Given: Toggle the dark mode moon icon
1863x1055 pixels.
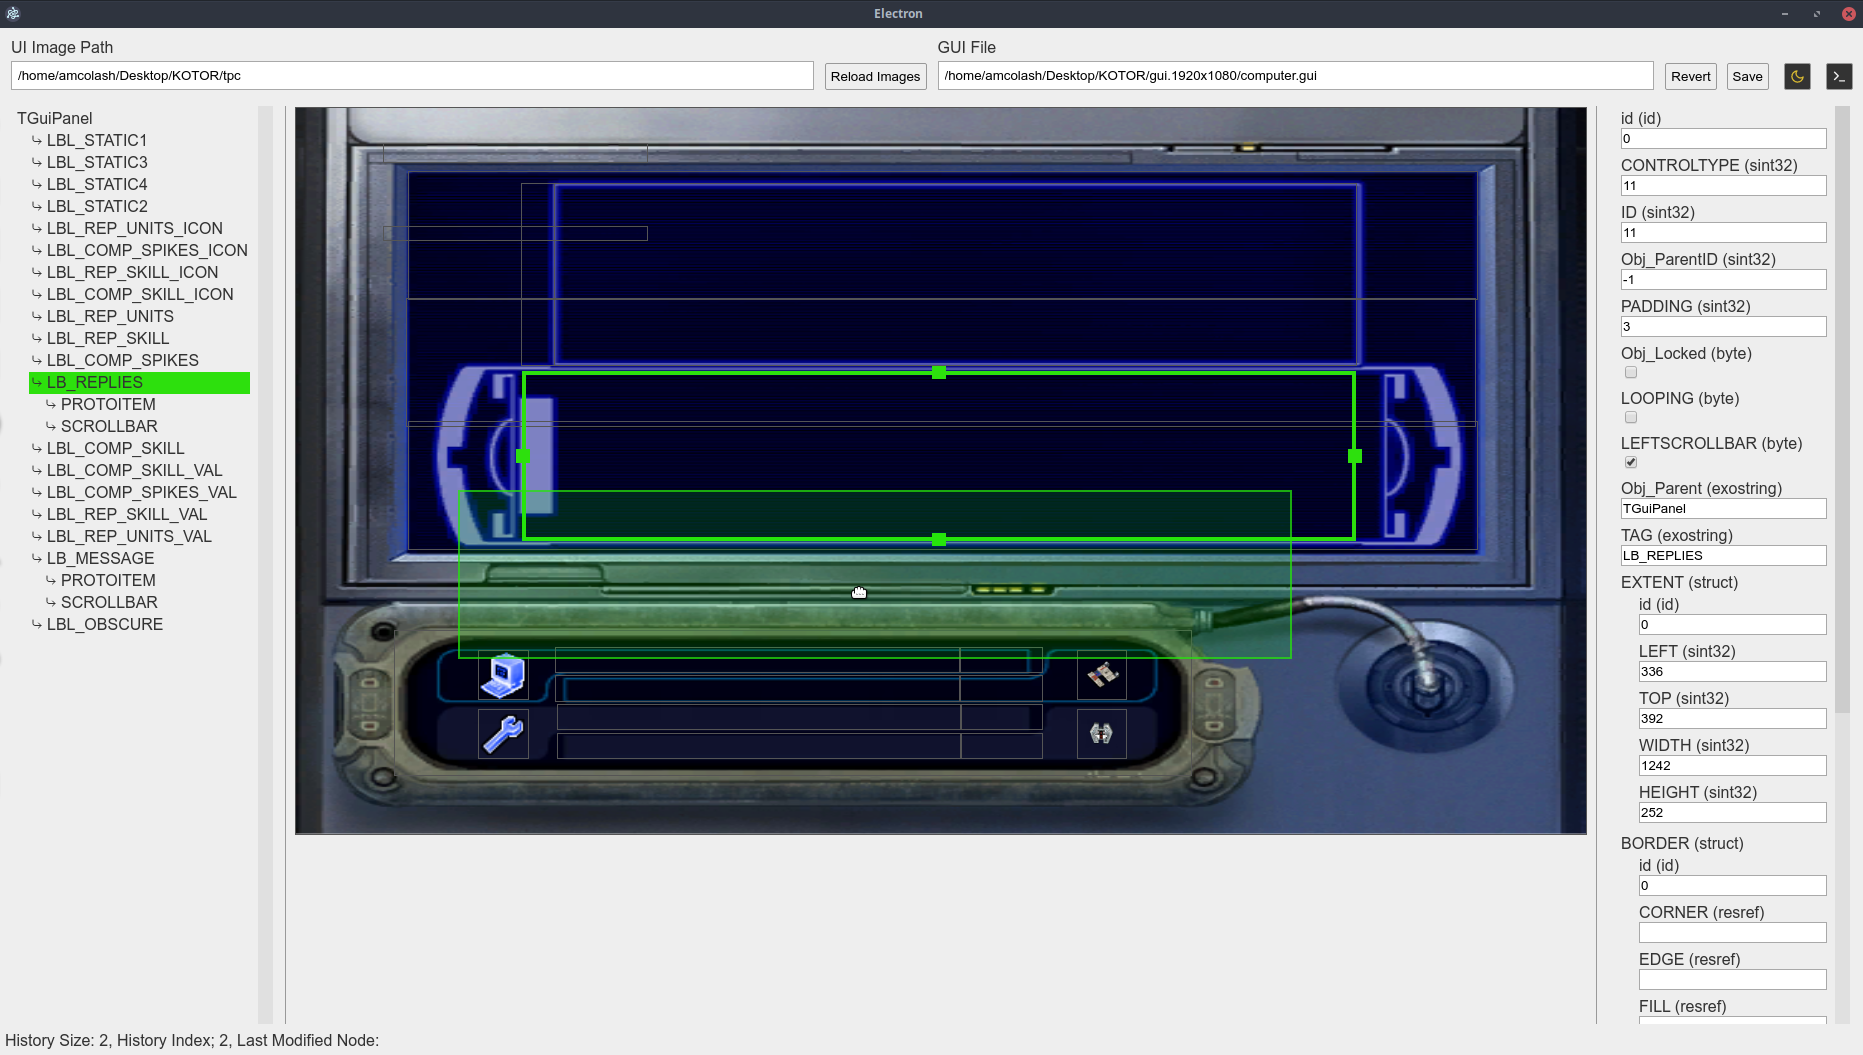Looking at the screenshot, I should pyautogui.click(x=1797, y=76).
